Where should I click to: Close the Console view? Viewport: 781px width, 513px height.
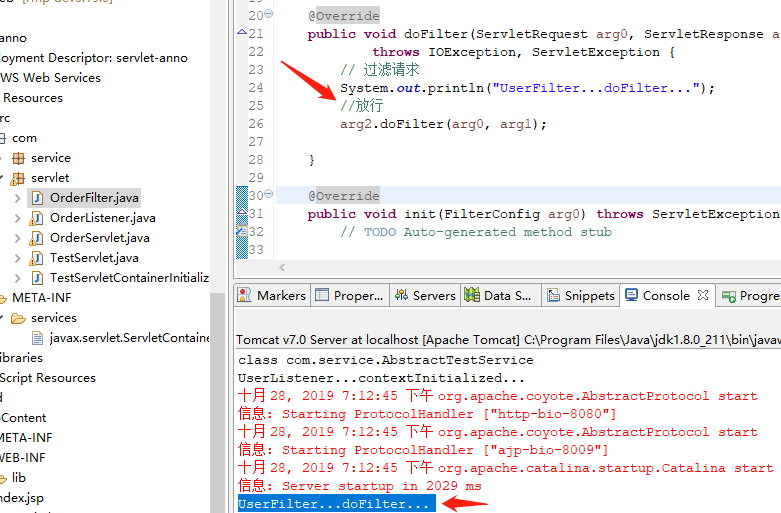(703, 295)
